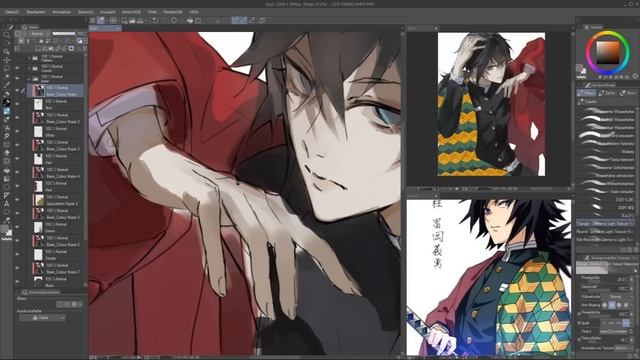The height and width of the screenshot is (360, 640).
Task: Select the Text tool letter A
Action: click(7, 204)
